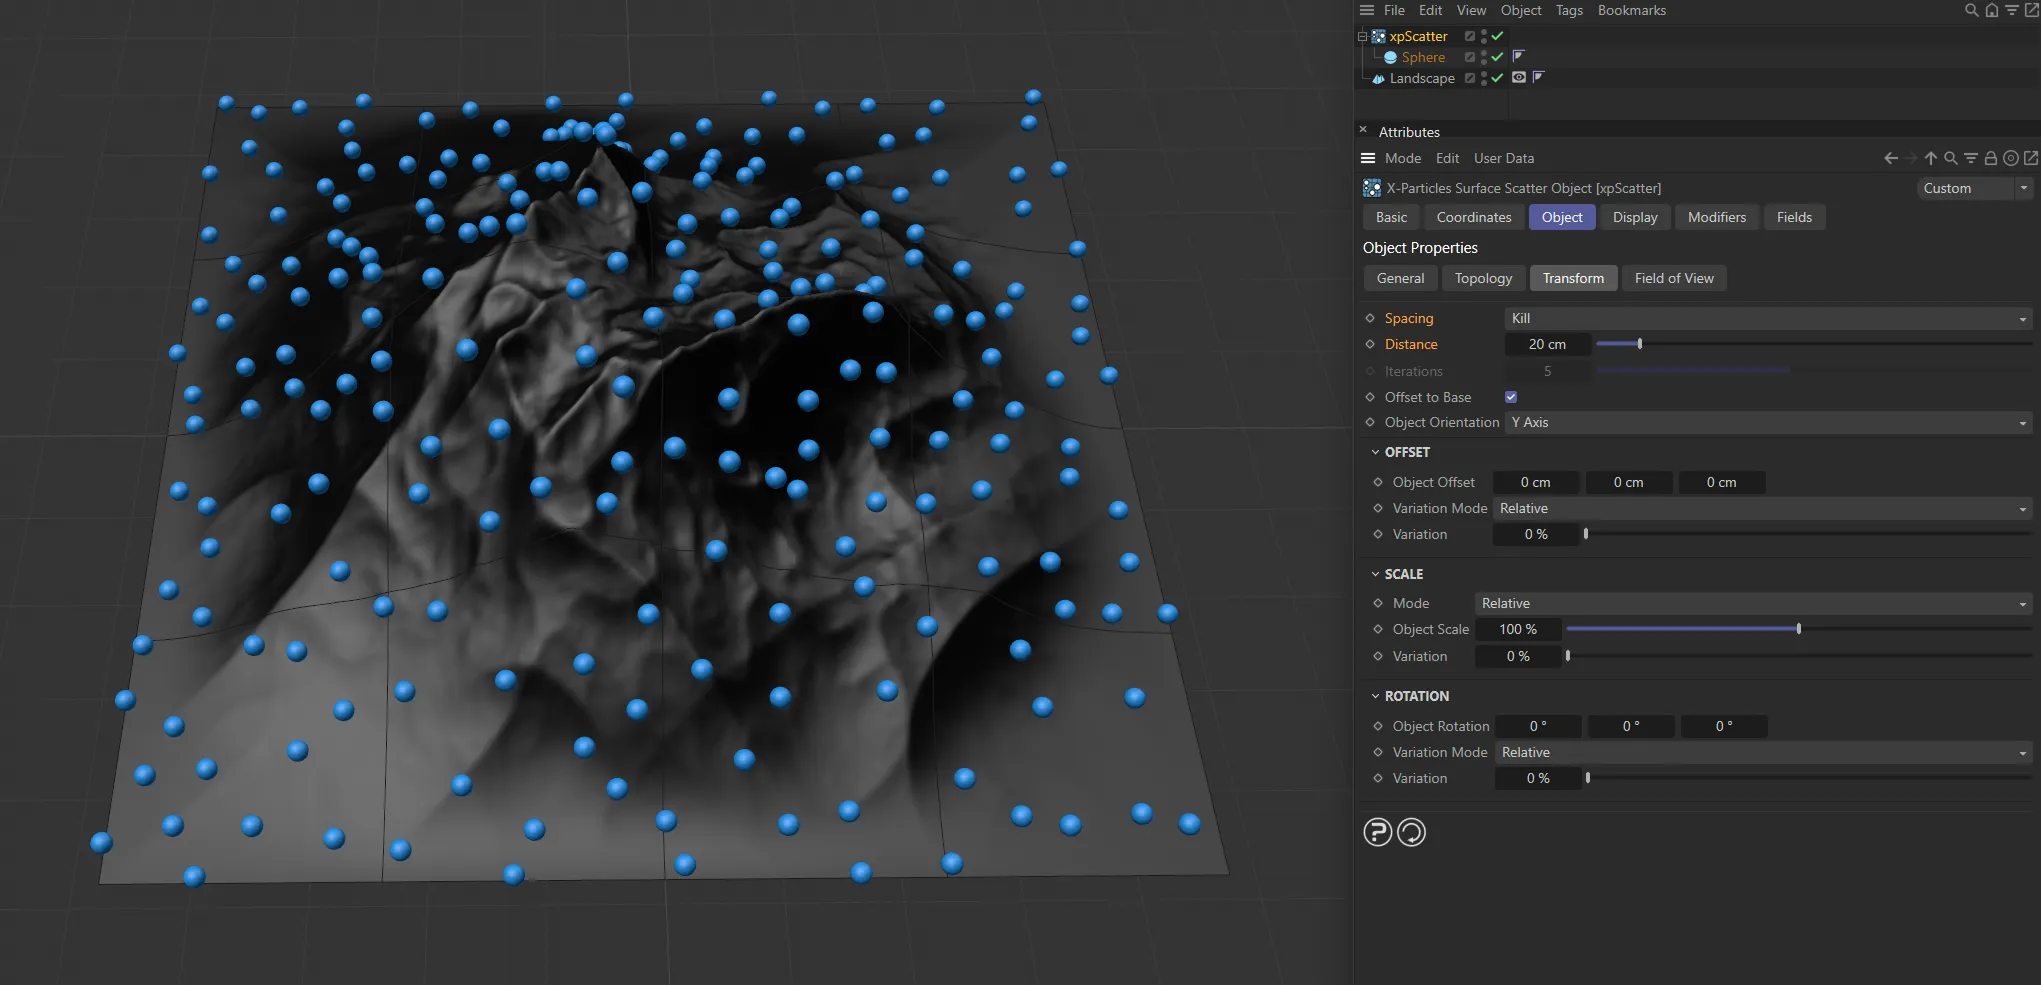Switch to the Topology tab
The height and width of the screenshot is (985, 2041).
pos(1483,278)
